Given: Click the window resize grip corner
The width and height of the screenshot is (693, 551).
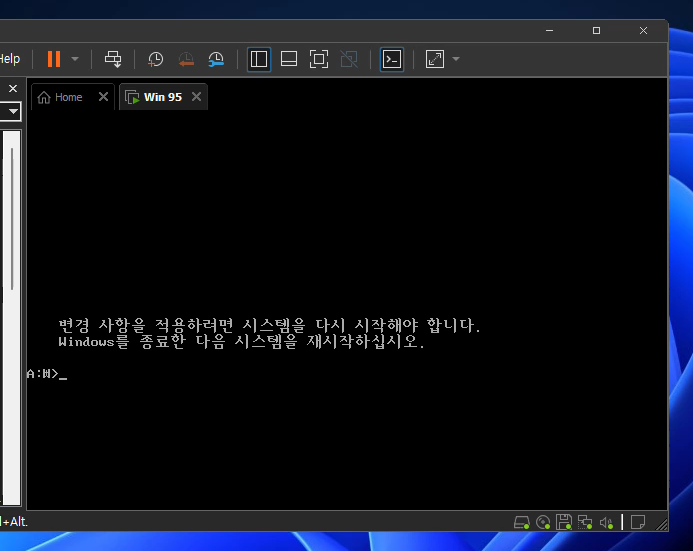Looking at the screenshot, I should tap(662, 524).
